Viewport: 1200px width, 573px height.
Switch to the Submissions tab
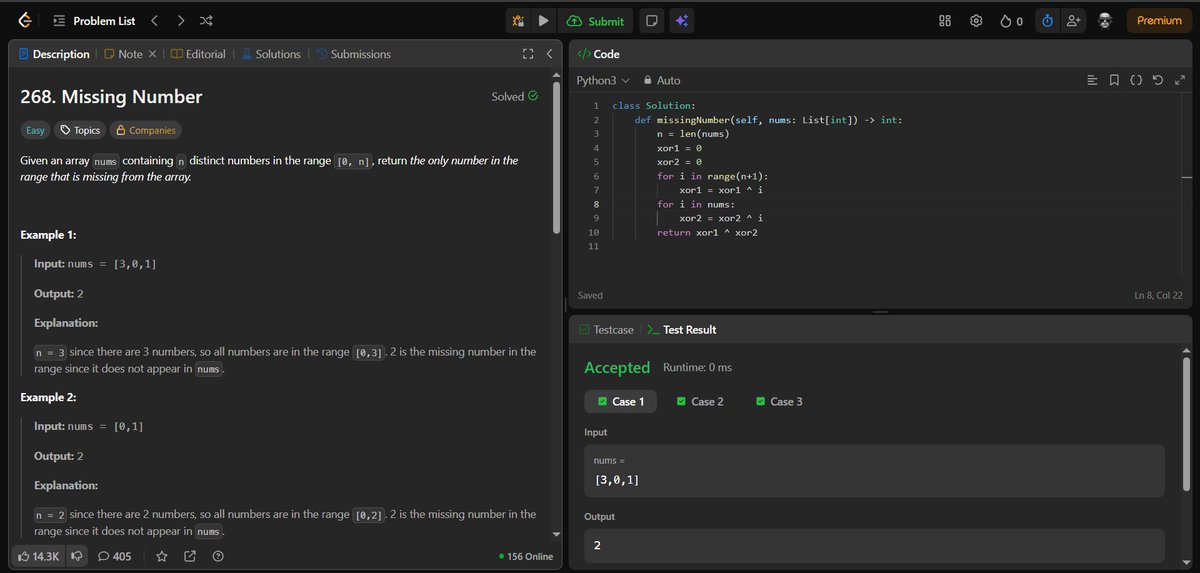click(353, 54)
